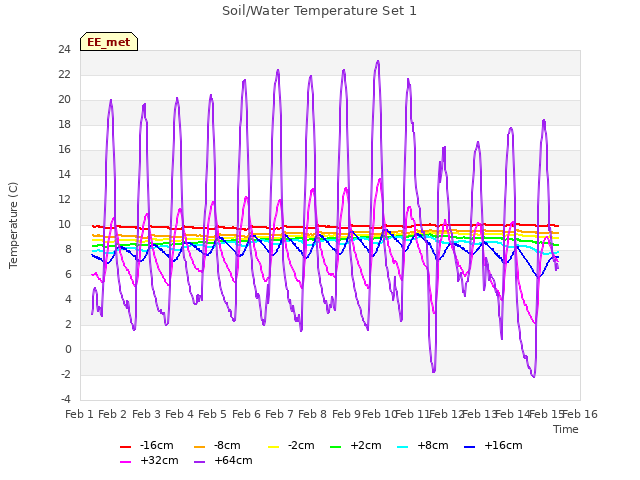Select the +32cm legend label
The width and height of the screenshot is (640, 480).
click(159, 460)
